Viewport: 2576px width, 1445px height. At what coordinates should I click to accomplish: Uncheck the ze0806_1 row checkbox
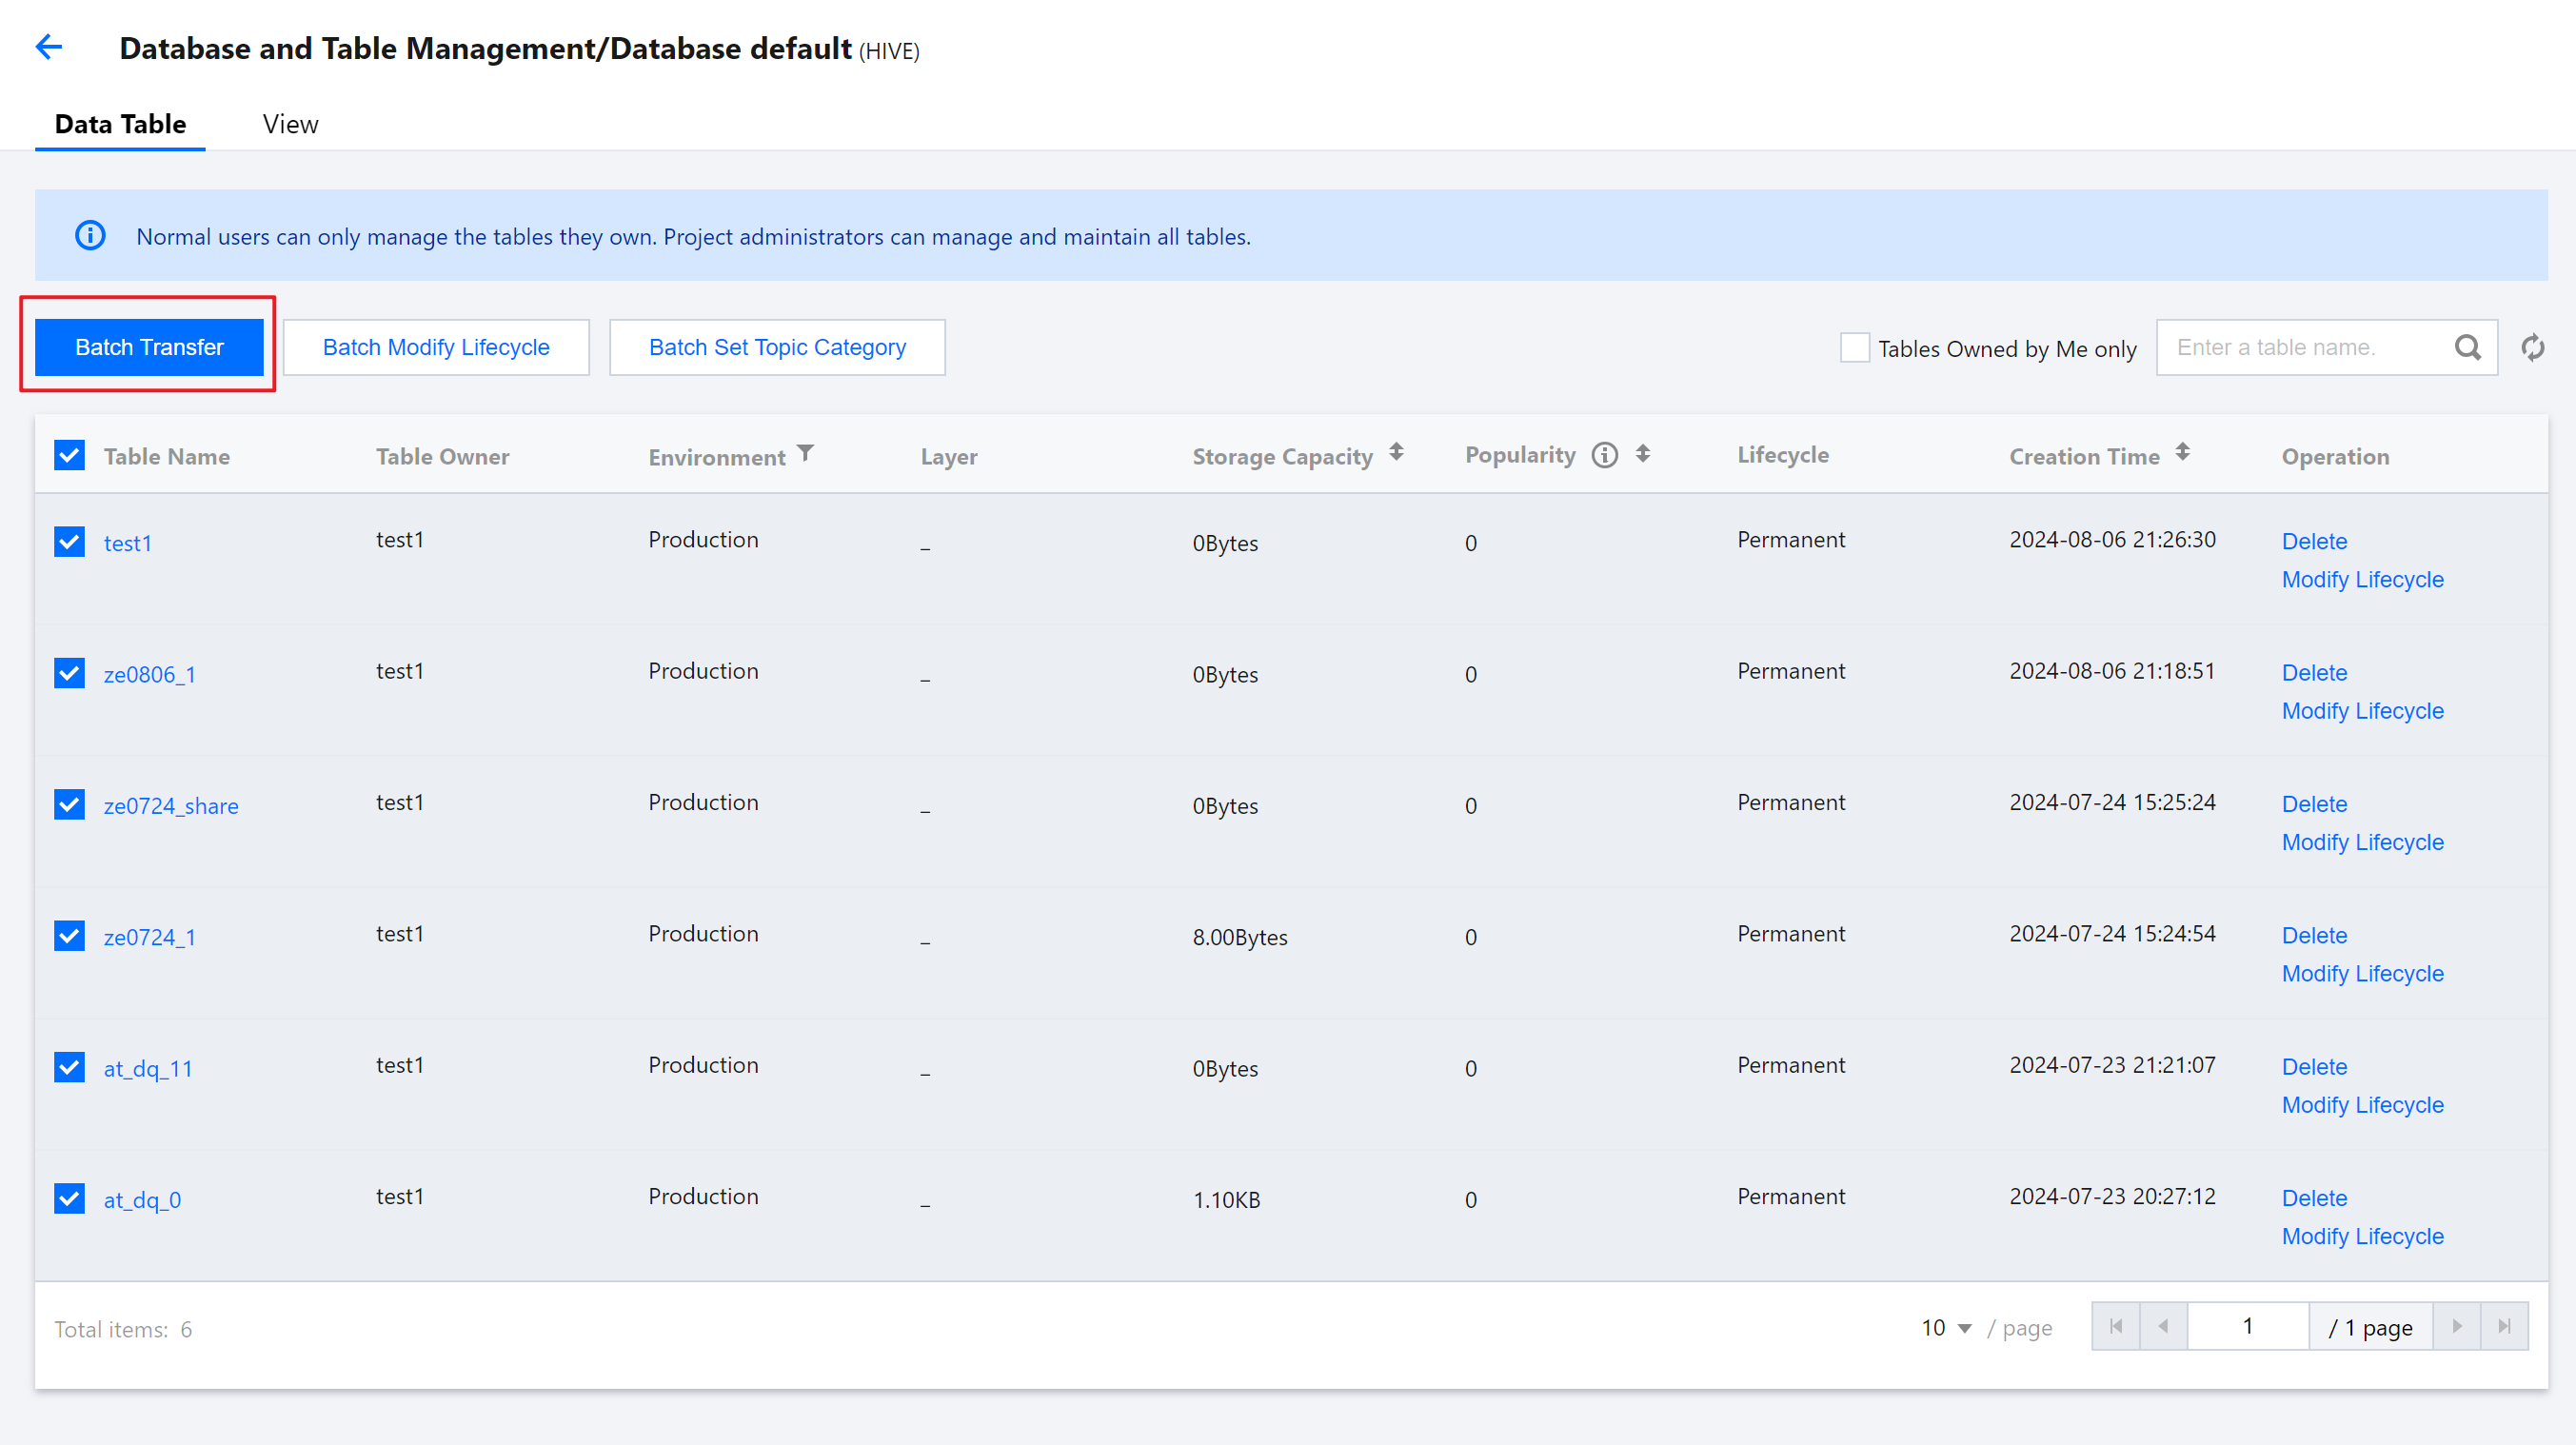[69, 674]
